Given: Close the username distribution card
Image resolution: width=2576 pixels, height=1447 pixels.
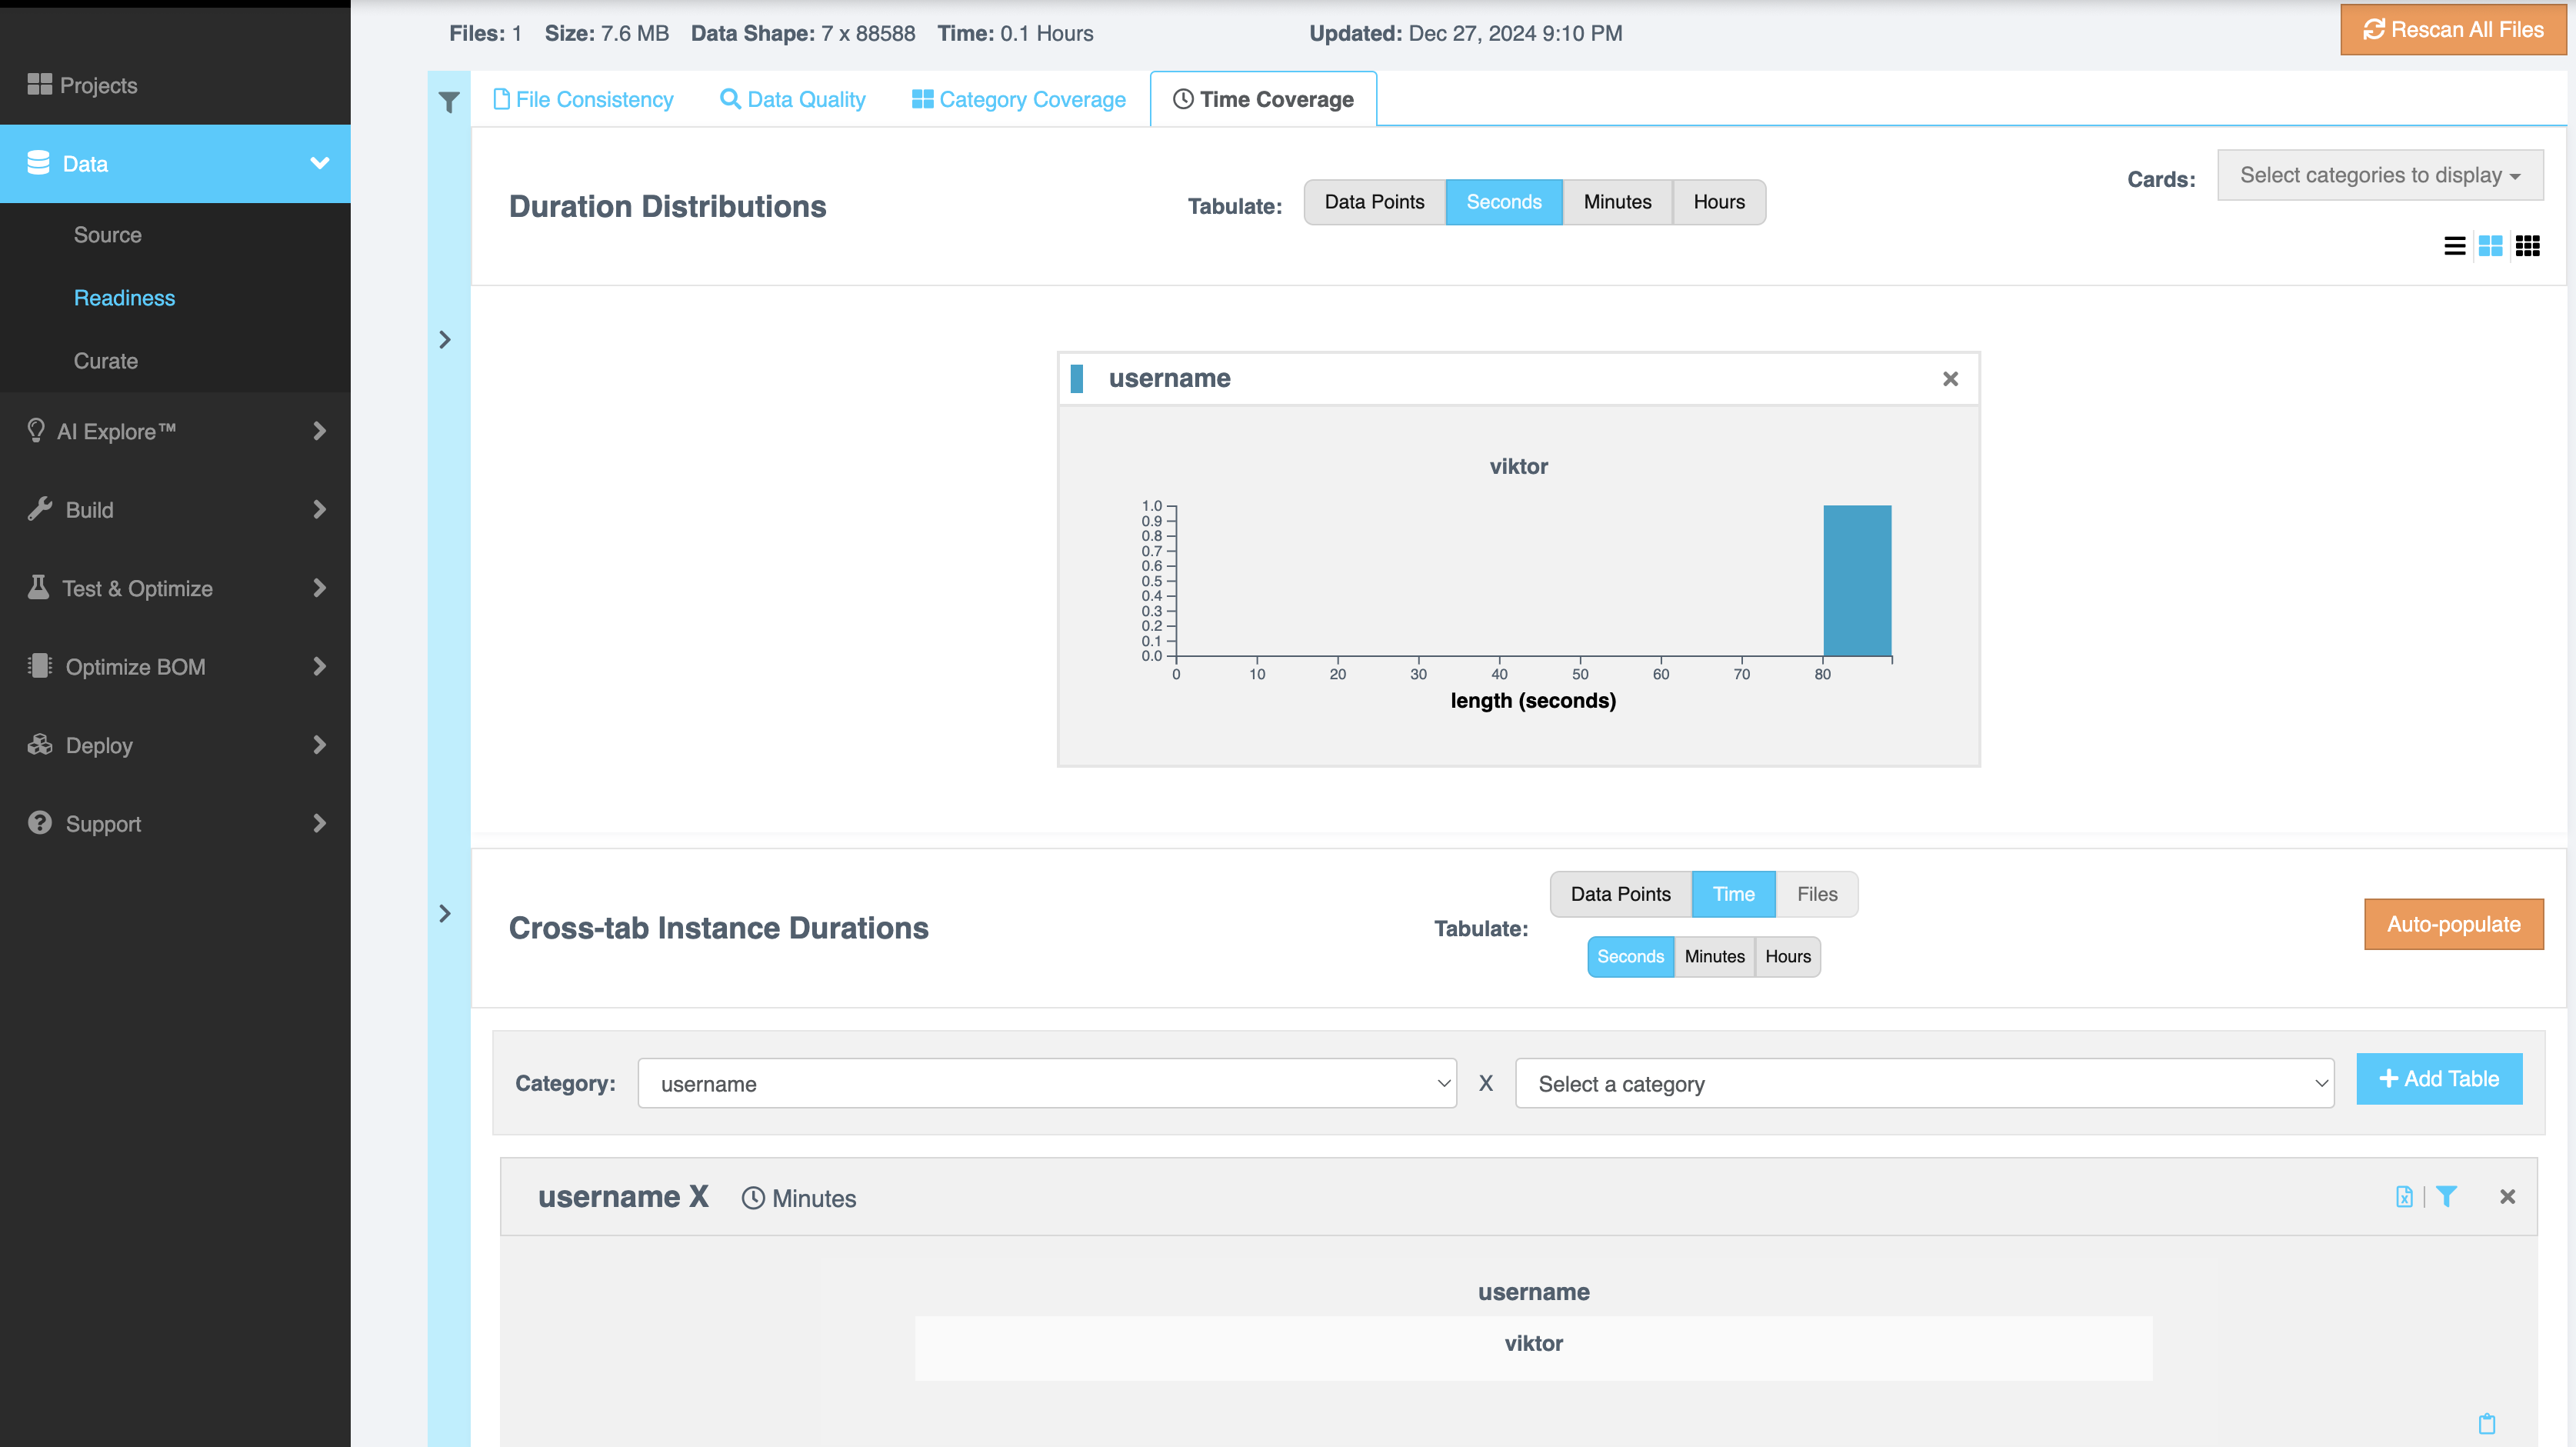Looking at the screenshot, I should point(1950,379).
